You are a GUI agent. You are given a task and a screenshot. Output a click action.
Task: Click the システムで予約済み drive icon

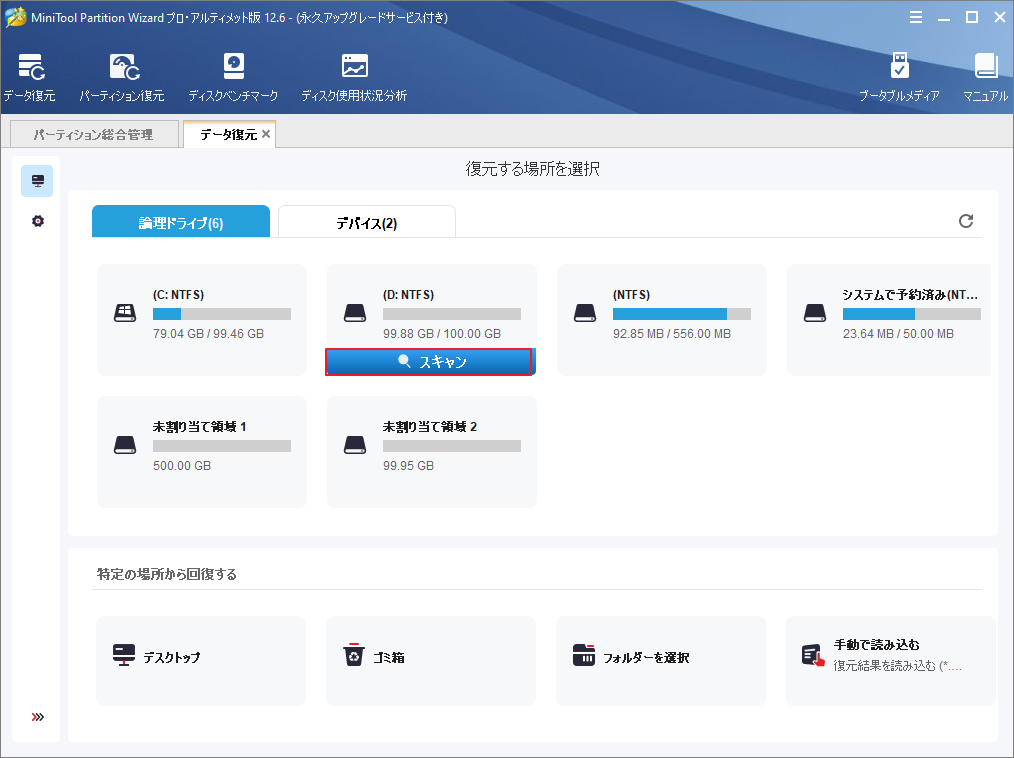pyautogui.click(x=815, y=314)
